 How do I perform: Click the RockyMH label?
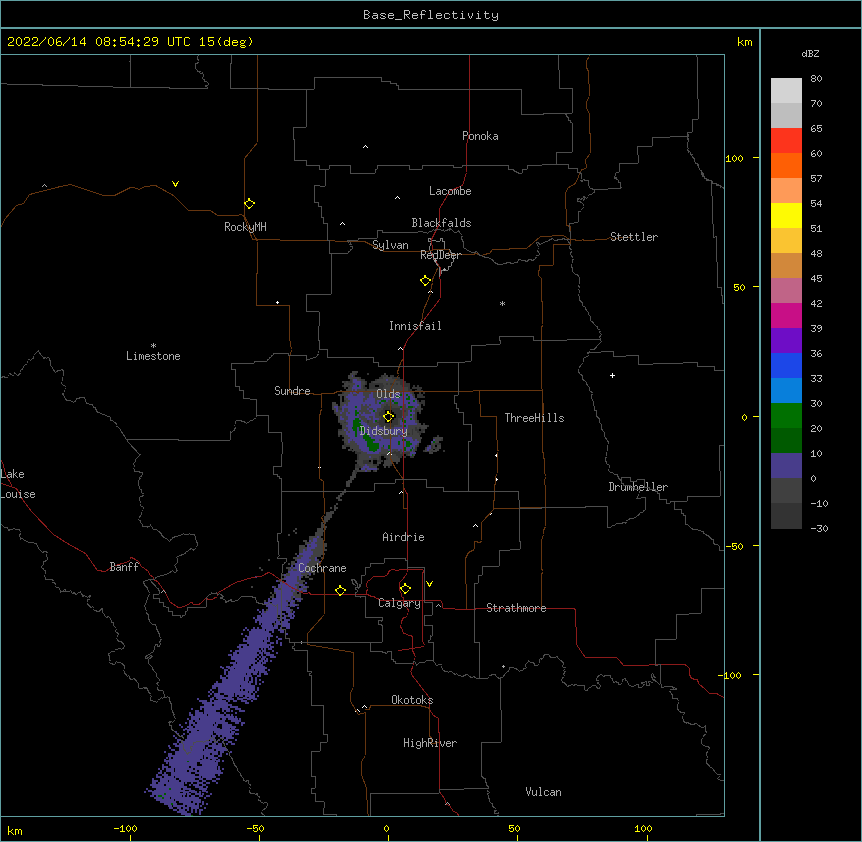click(245, 227)
